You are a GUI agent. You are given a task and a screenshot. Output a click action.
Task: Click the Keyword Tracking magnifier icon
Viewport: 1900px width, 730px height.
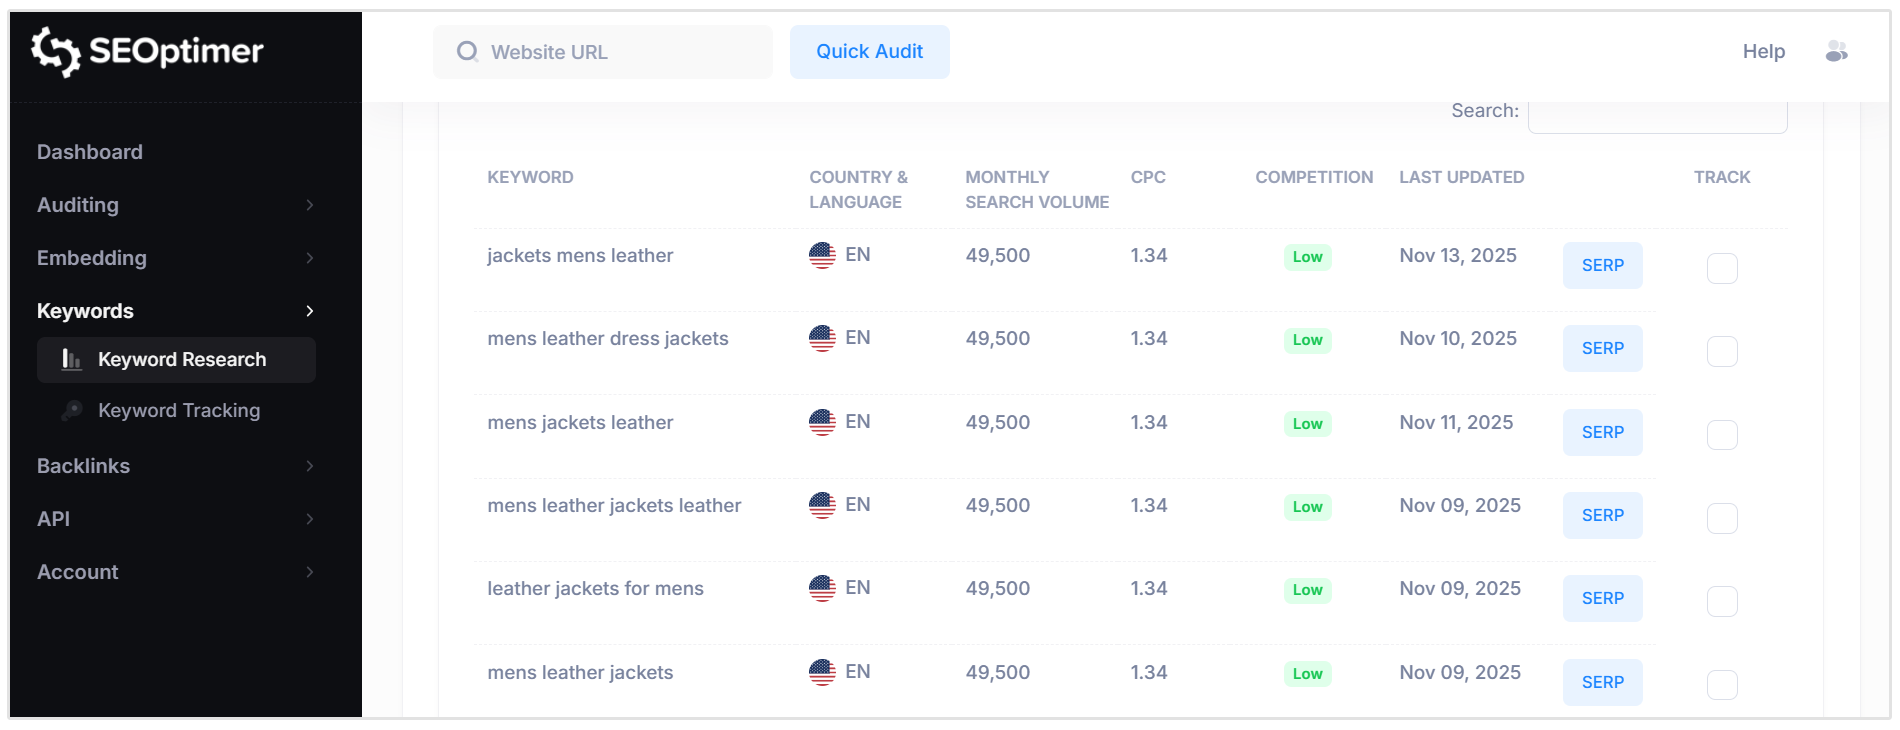pyautogui.click(x=70, y=410)
